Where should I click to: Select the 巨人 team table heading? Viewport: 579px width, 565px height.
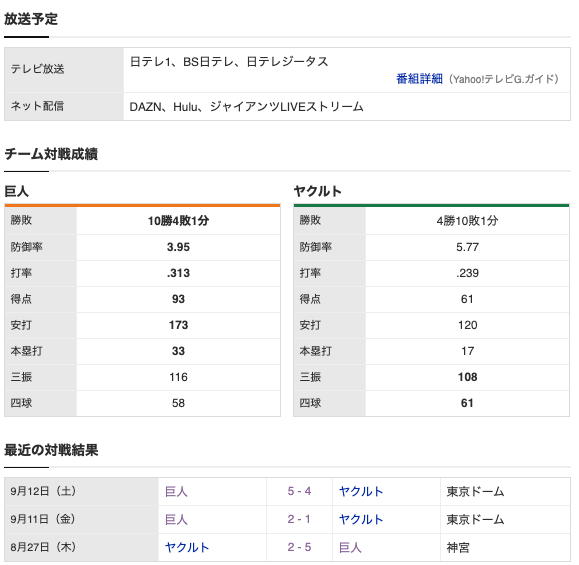coord(16,191)
